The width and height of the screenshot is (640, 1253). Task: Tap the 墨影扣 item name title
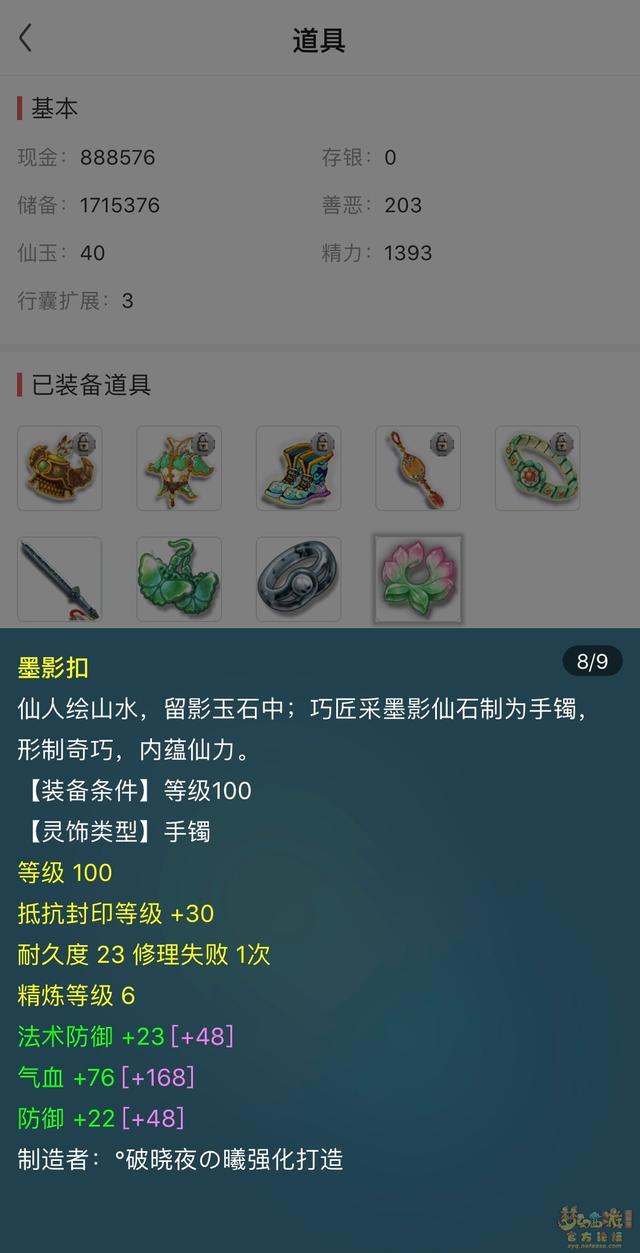[53, 667]
